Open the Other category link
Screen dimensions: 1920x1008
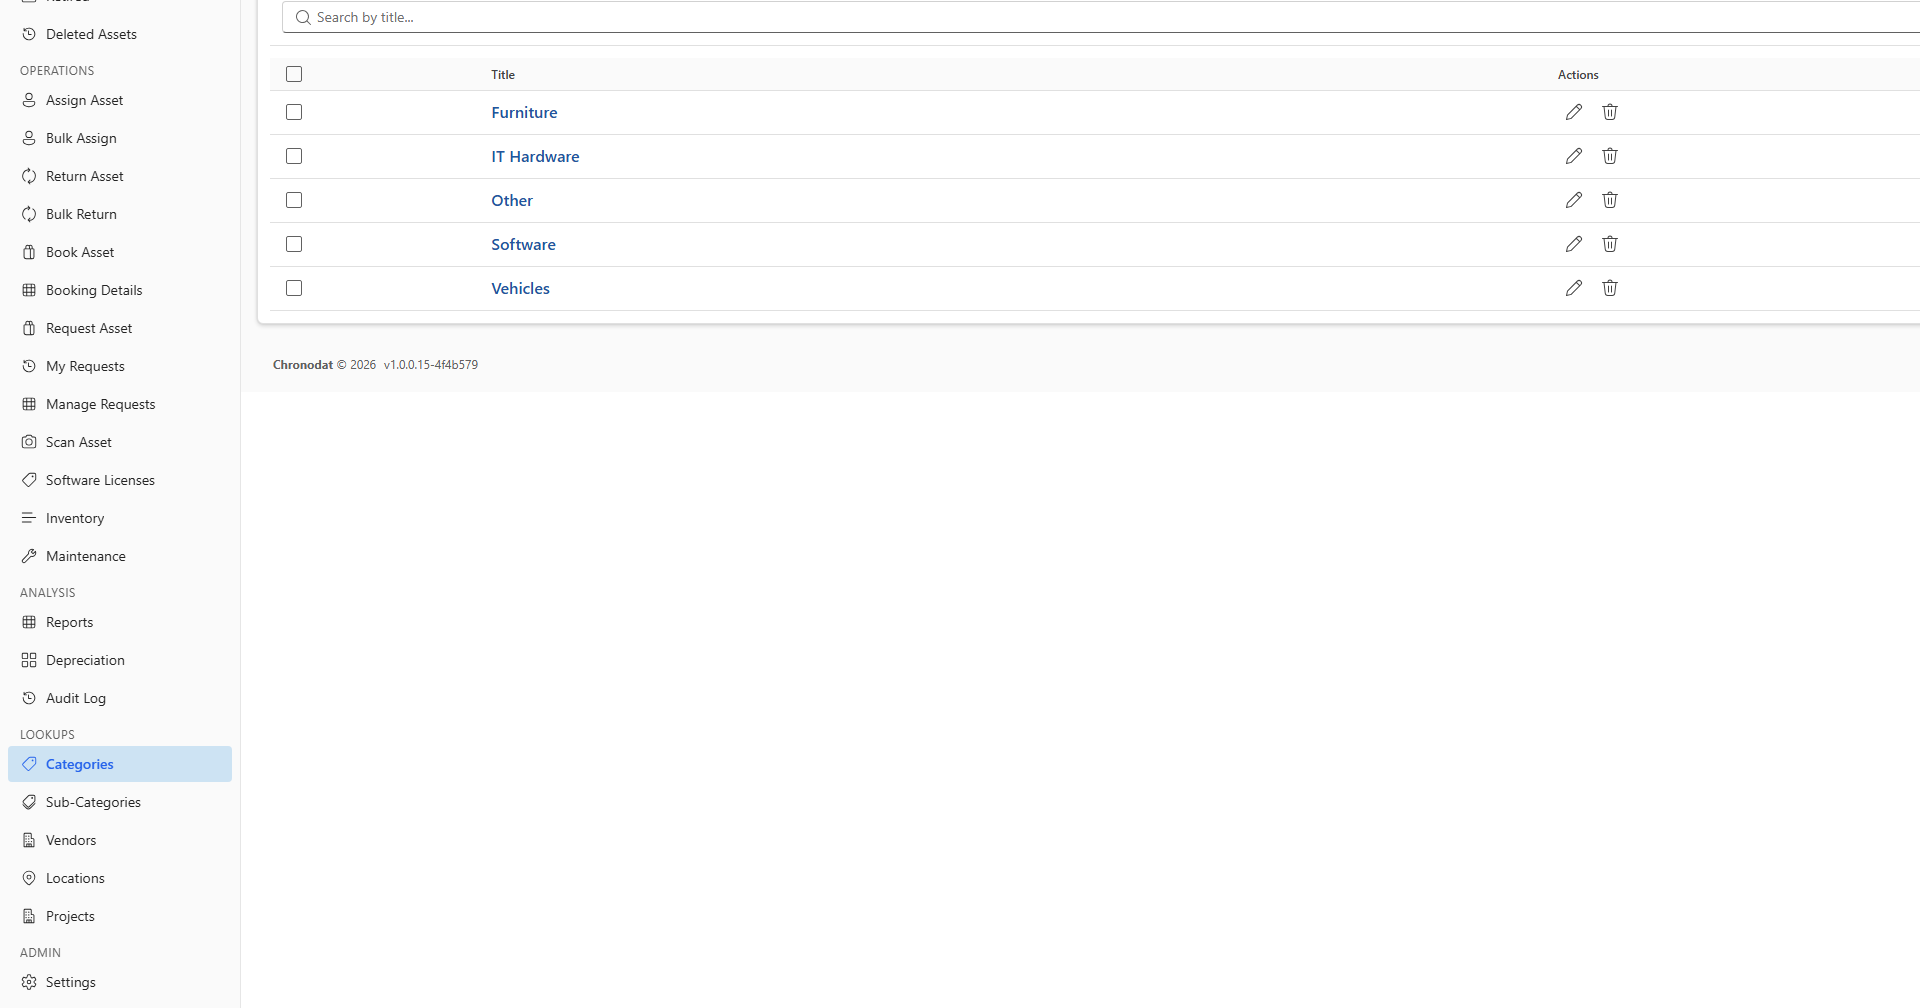pyautogui.click(x=512, y=201)
